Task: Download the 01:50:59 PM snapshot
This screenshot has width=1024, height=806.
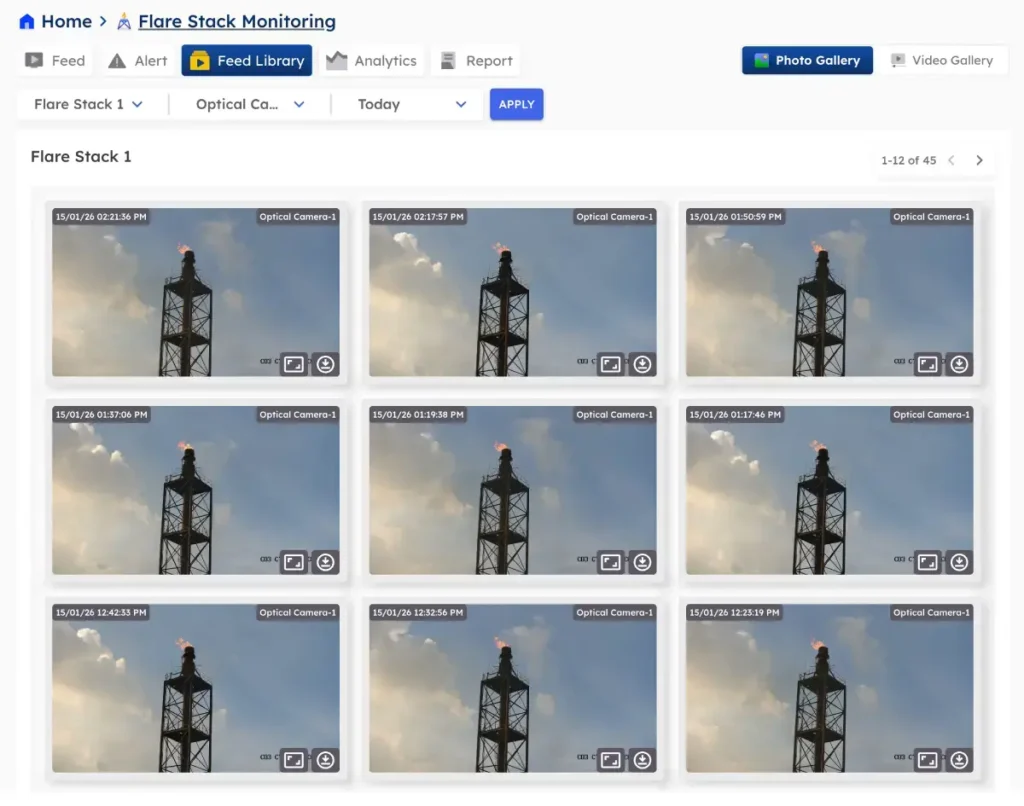Action: [959, 364]
